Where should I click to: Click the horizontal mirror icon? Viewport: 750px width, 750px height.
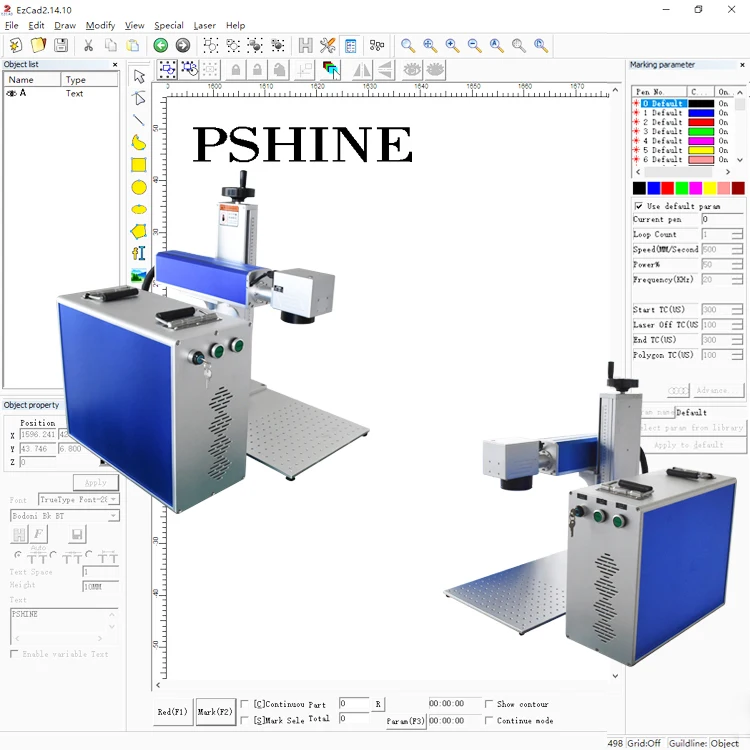pos(362,70)
